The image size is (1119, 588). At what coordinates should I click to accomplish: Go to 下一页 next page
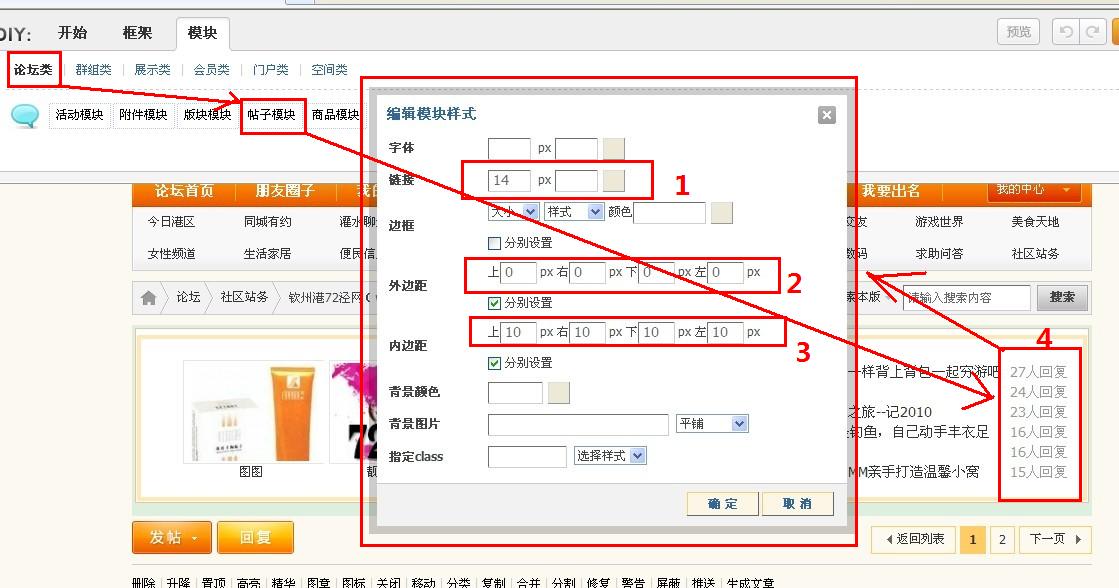1055,539
